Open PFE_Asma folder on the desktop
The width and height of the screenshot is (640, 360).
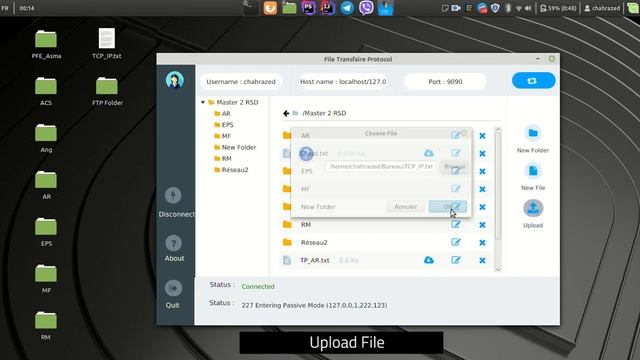click(46, 45)
